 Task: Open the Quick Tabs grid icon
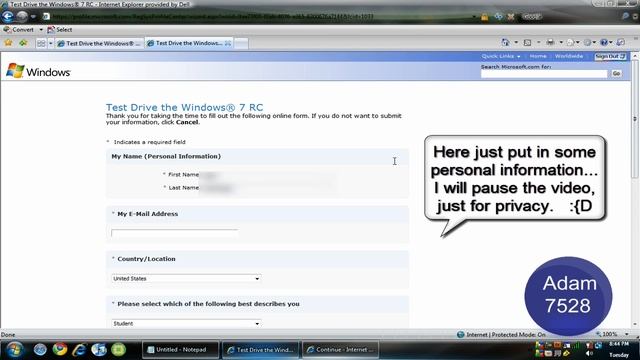[x=41, y=43]
